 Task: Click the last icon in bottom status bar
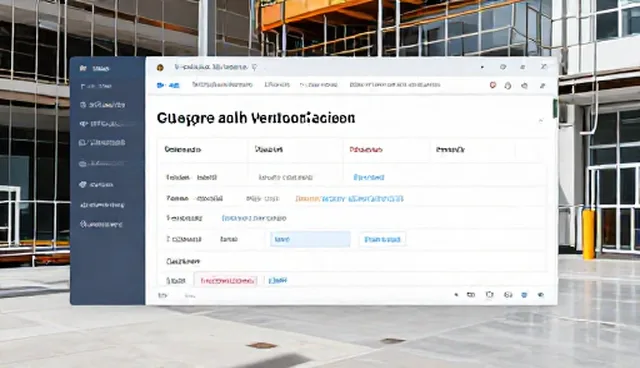(541, 295)
